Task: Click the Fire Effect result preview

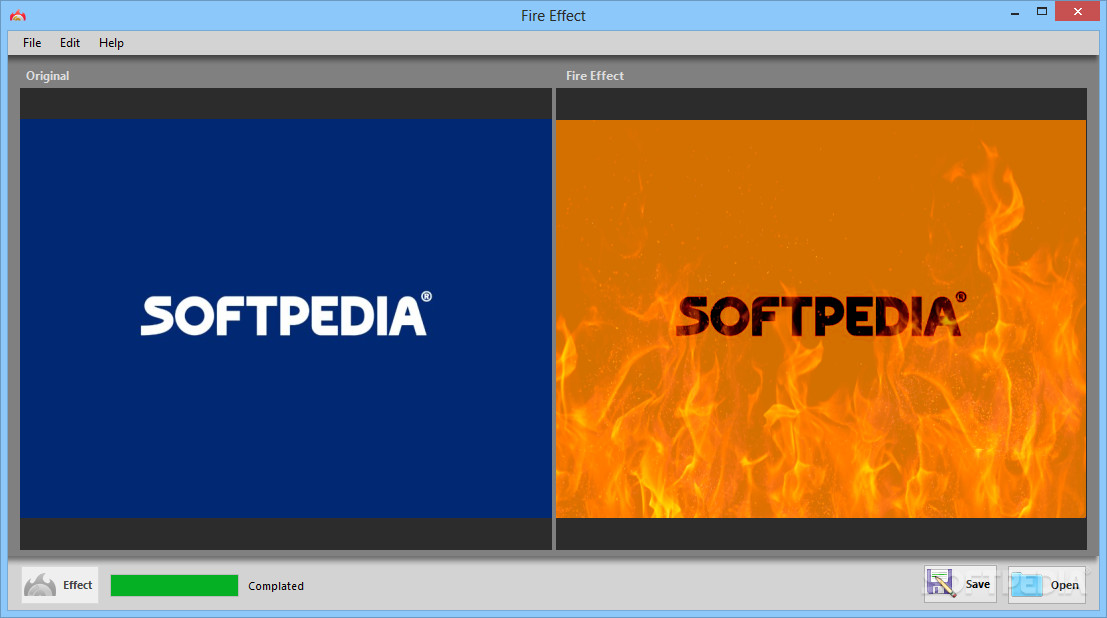Action: [x=821, y=319]
